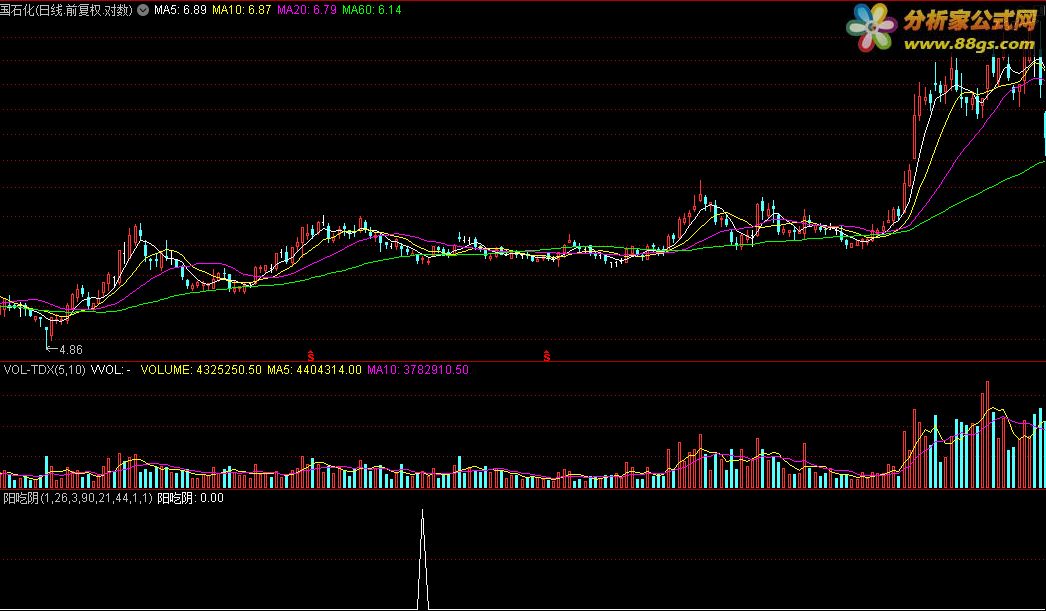Click the 阳吃阴(1,26,3,90,21,44,1,1) indicator name
The width and height of the screenshot is (1046, 611).
tap(77, 498)
